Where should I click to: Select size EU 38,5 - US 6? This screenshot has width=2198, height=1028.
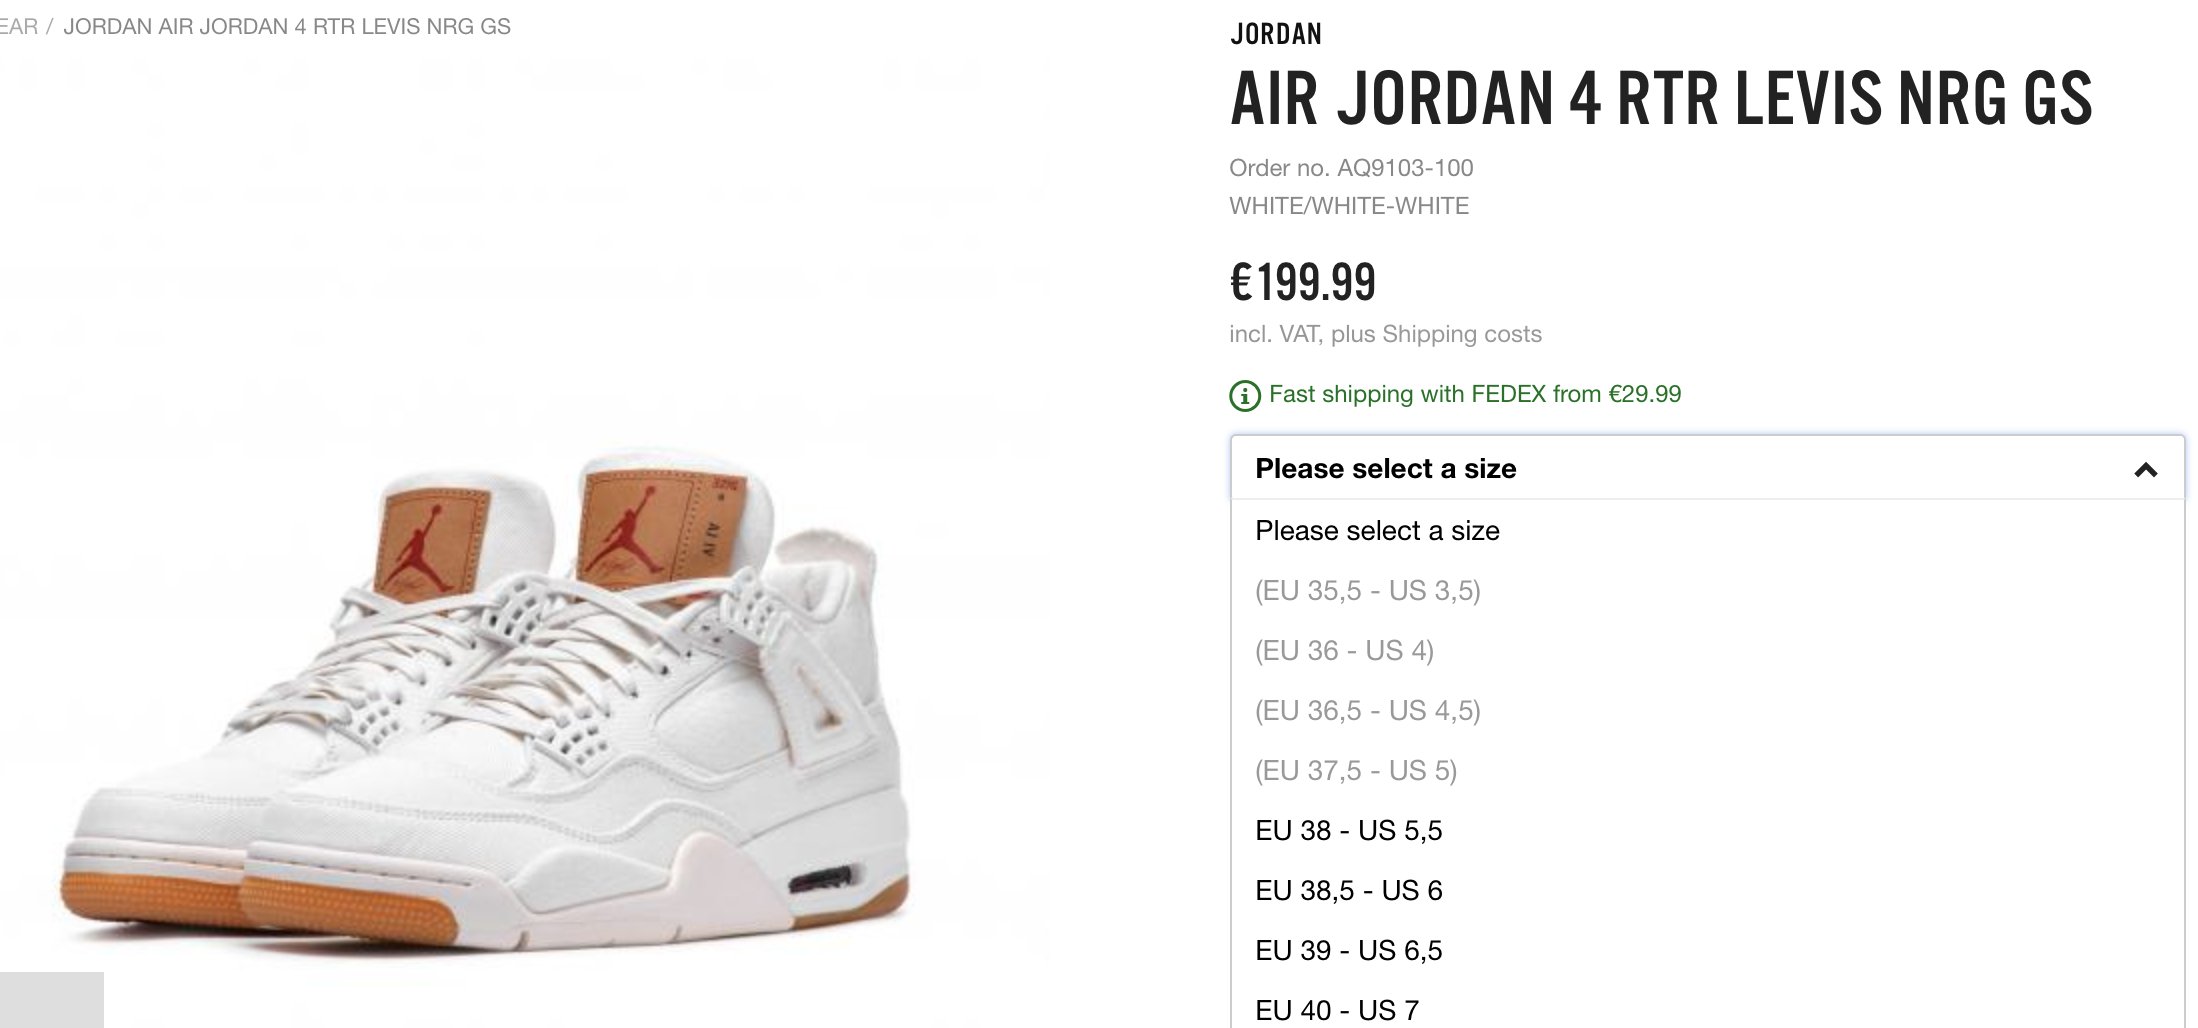click(x=1707, y=890)
